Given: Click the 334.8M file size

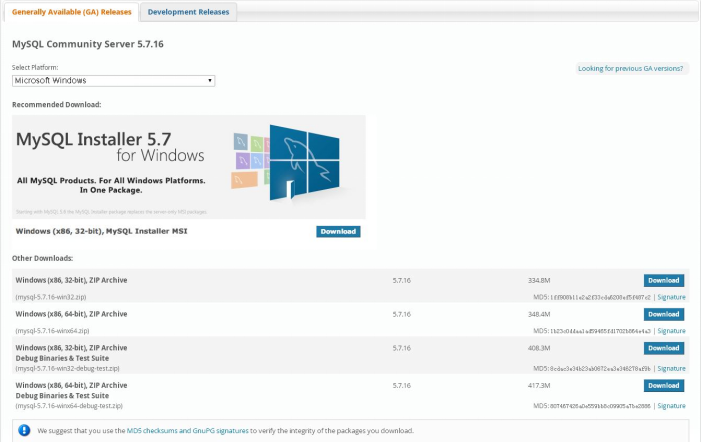Looking at the screenshot, I should point(539,281).
